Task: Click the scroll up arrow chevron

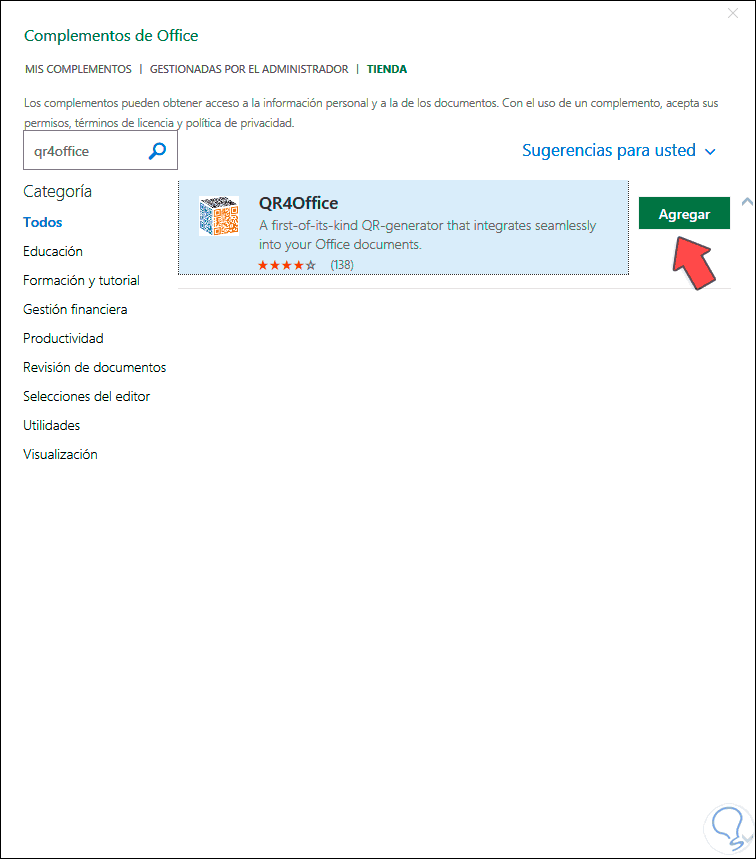Action: (x=747, y=202)
